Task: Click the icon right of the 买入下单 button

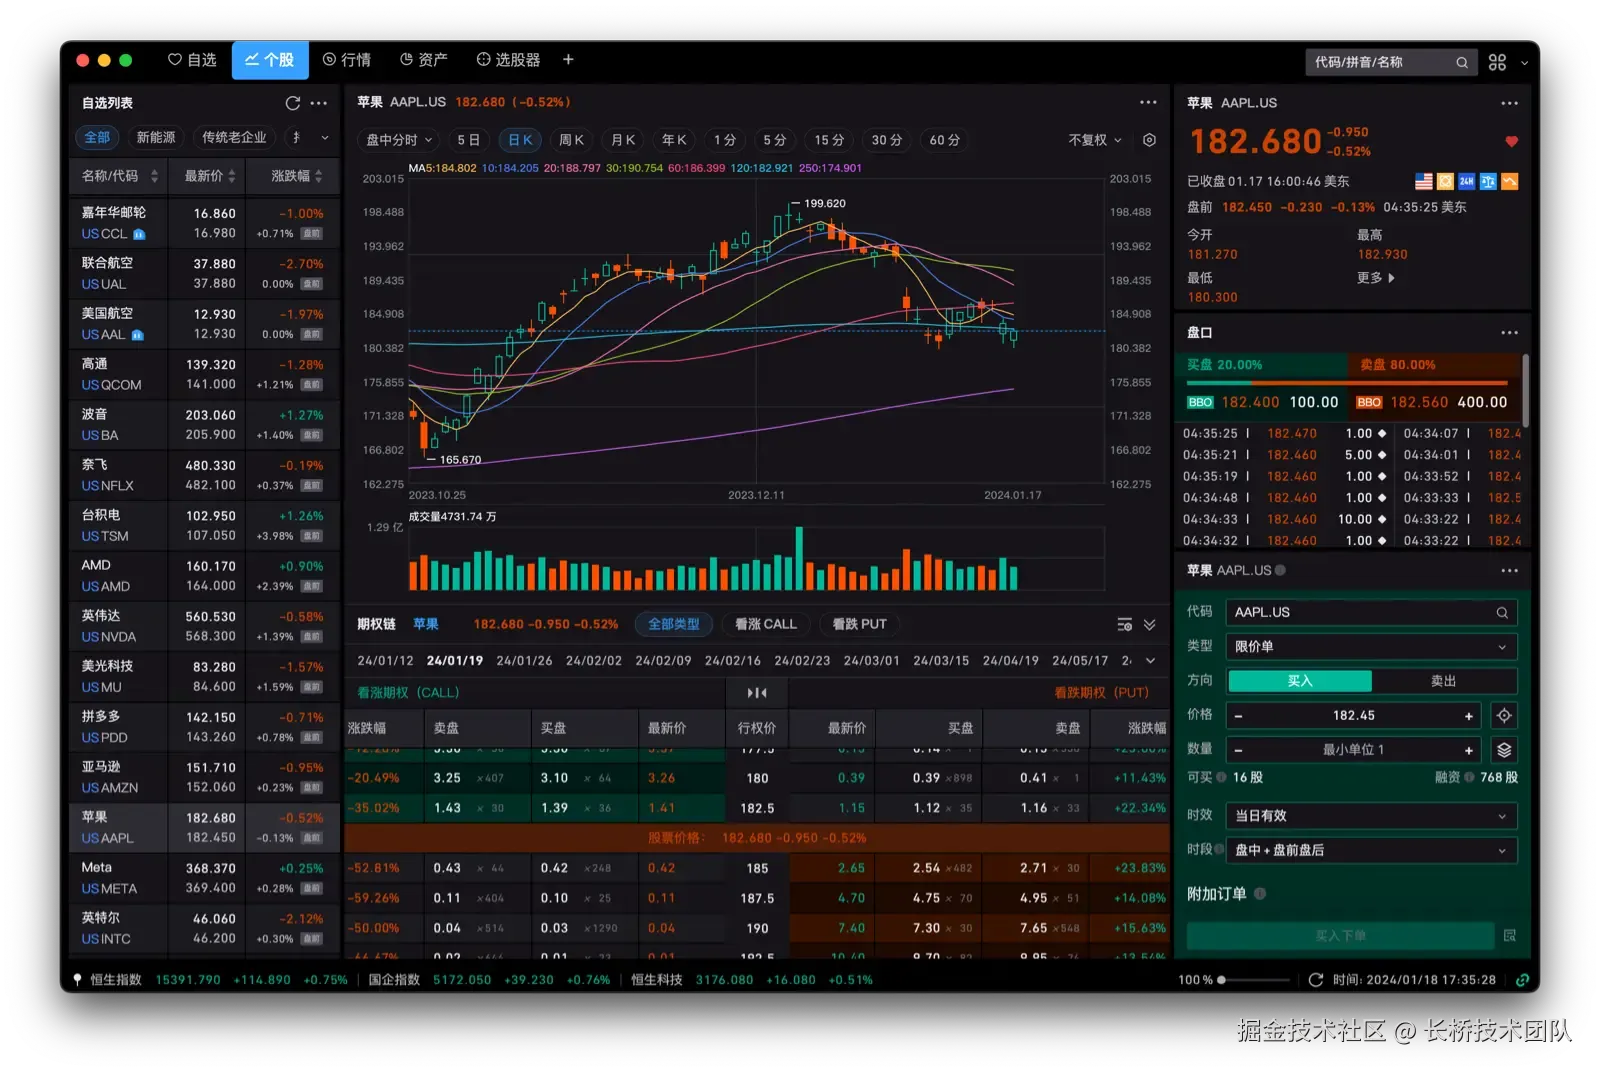Action: point(1509,936)
